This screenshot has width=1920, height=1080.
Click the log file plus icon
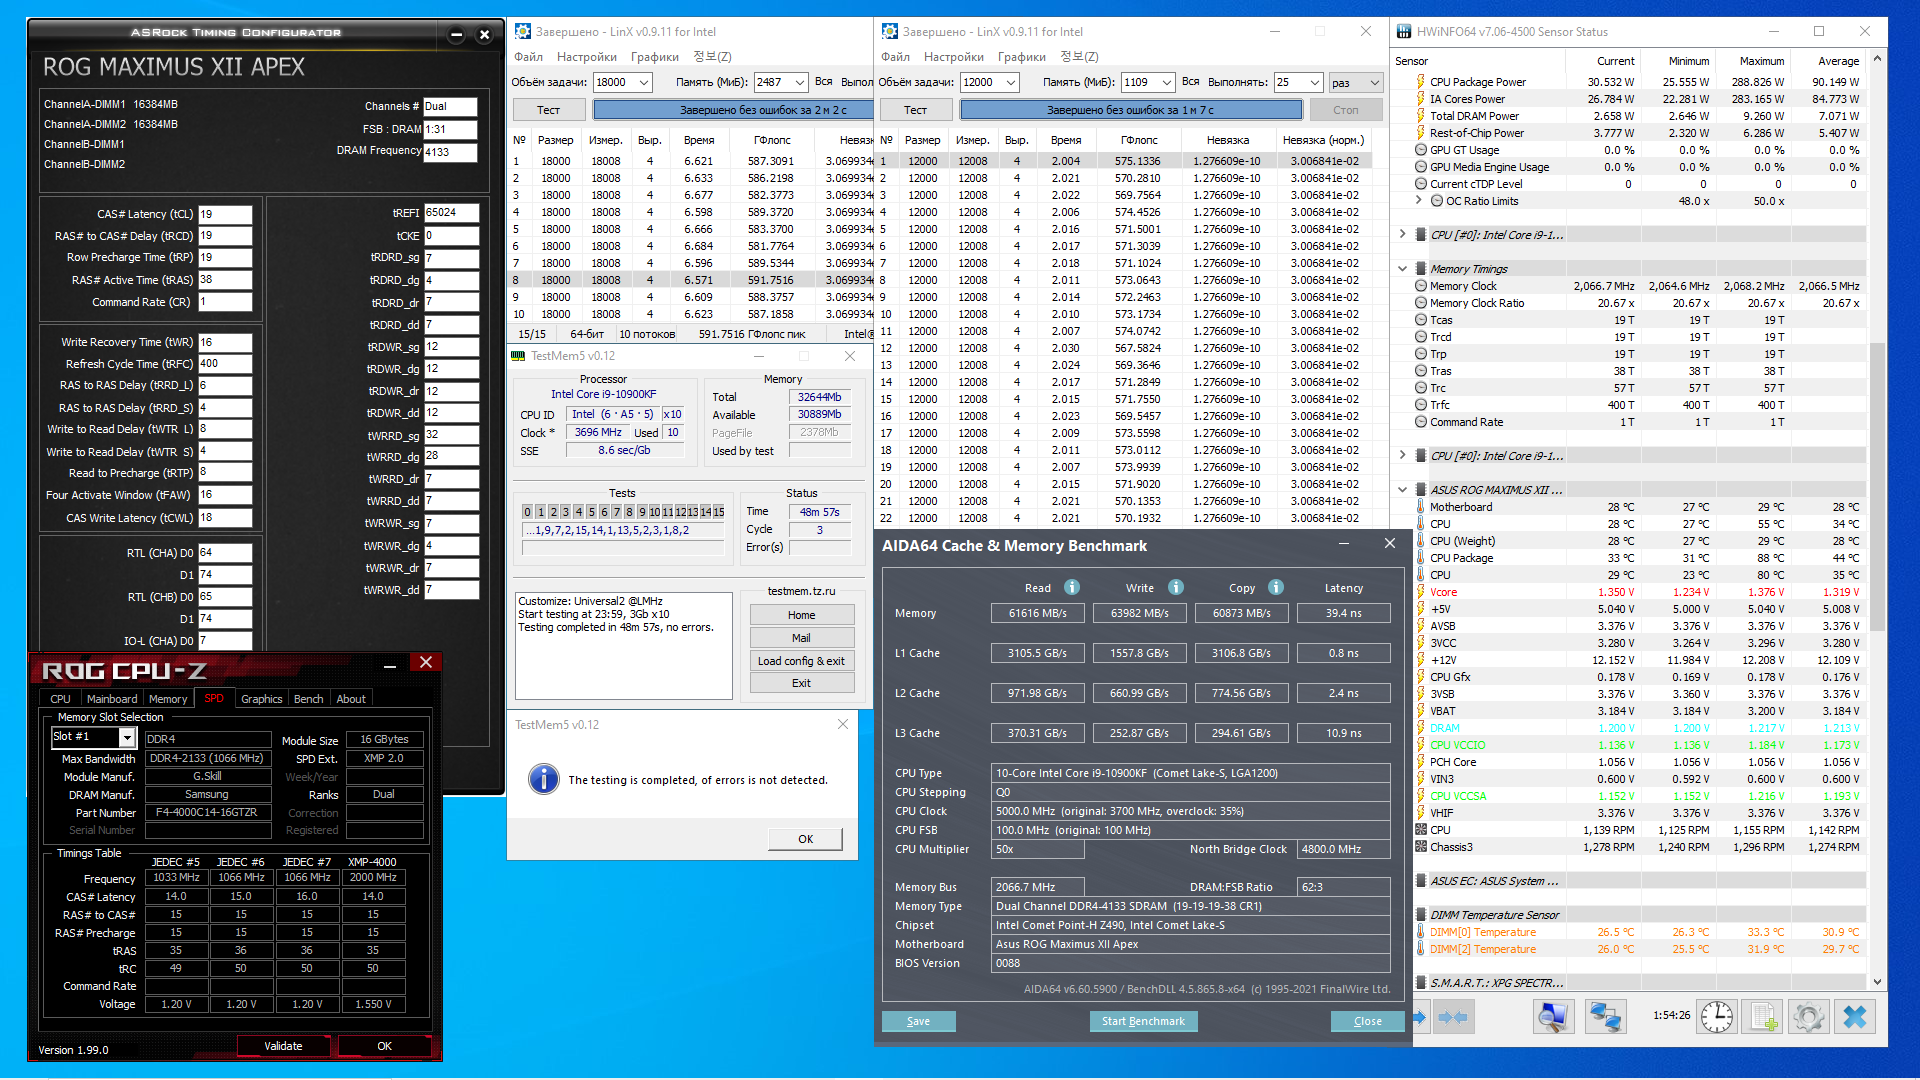[x=1762, y=1018]
